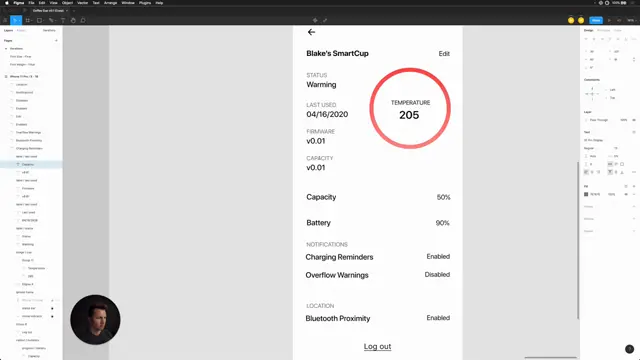Click the 205 temperature value
The image size is (640, 360).
(409, 115)
